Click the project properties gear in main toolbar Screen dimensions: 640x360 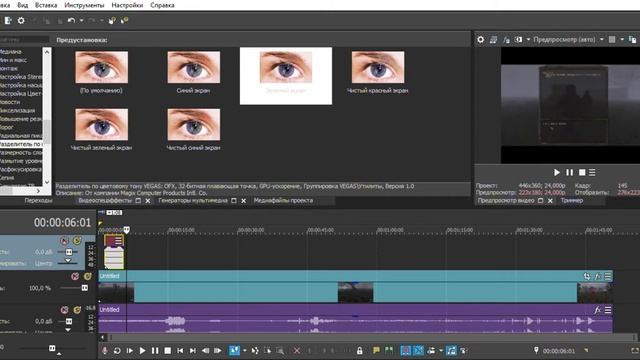click(21, 20)
